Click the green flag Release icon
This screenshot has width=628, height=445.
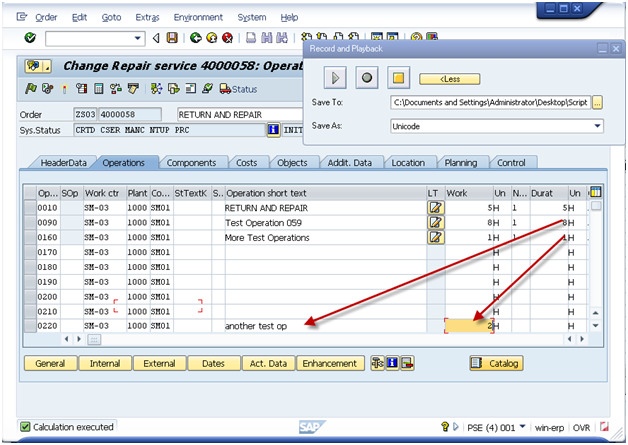pyautogui.click(x=30, y=89)
